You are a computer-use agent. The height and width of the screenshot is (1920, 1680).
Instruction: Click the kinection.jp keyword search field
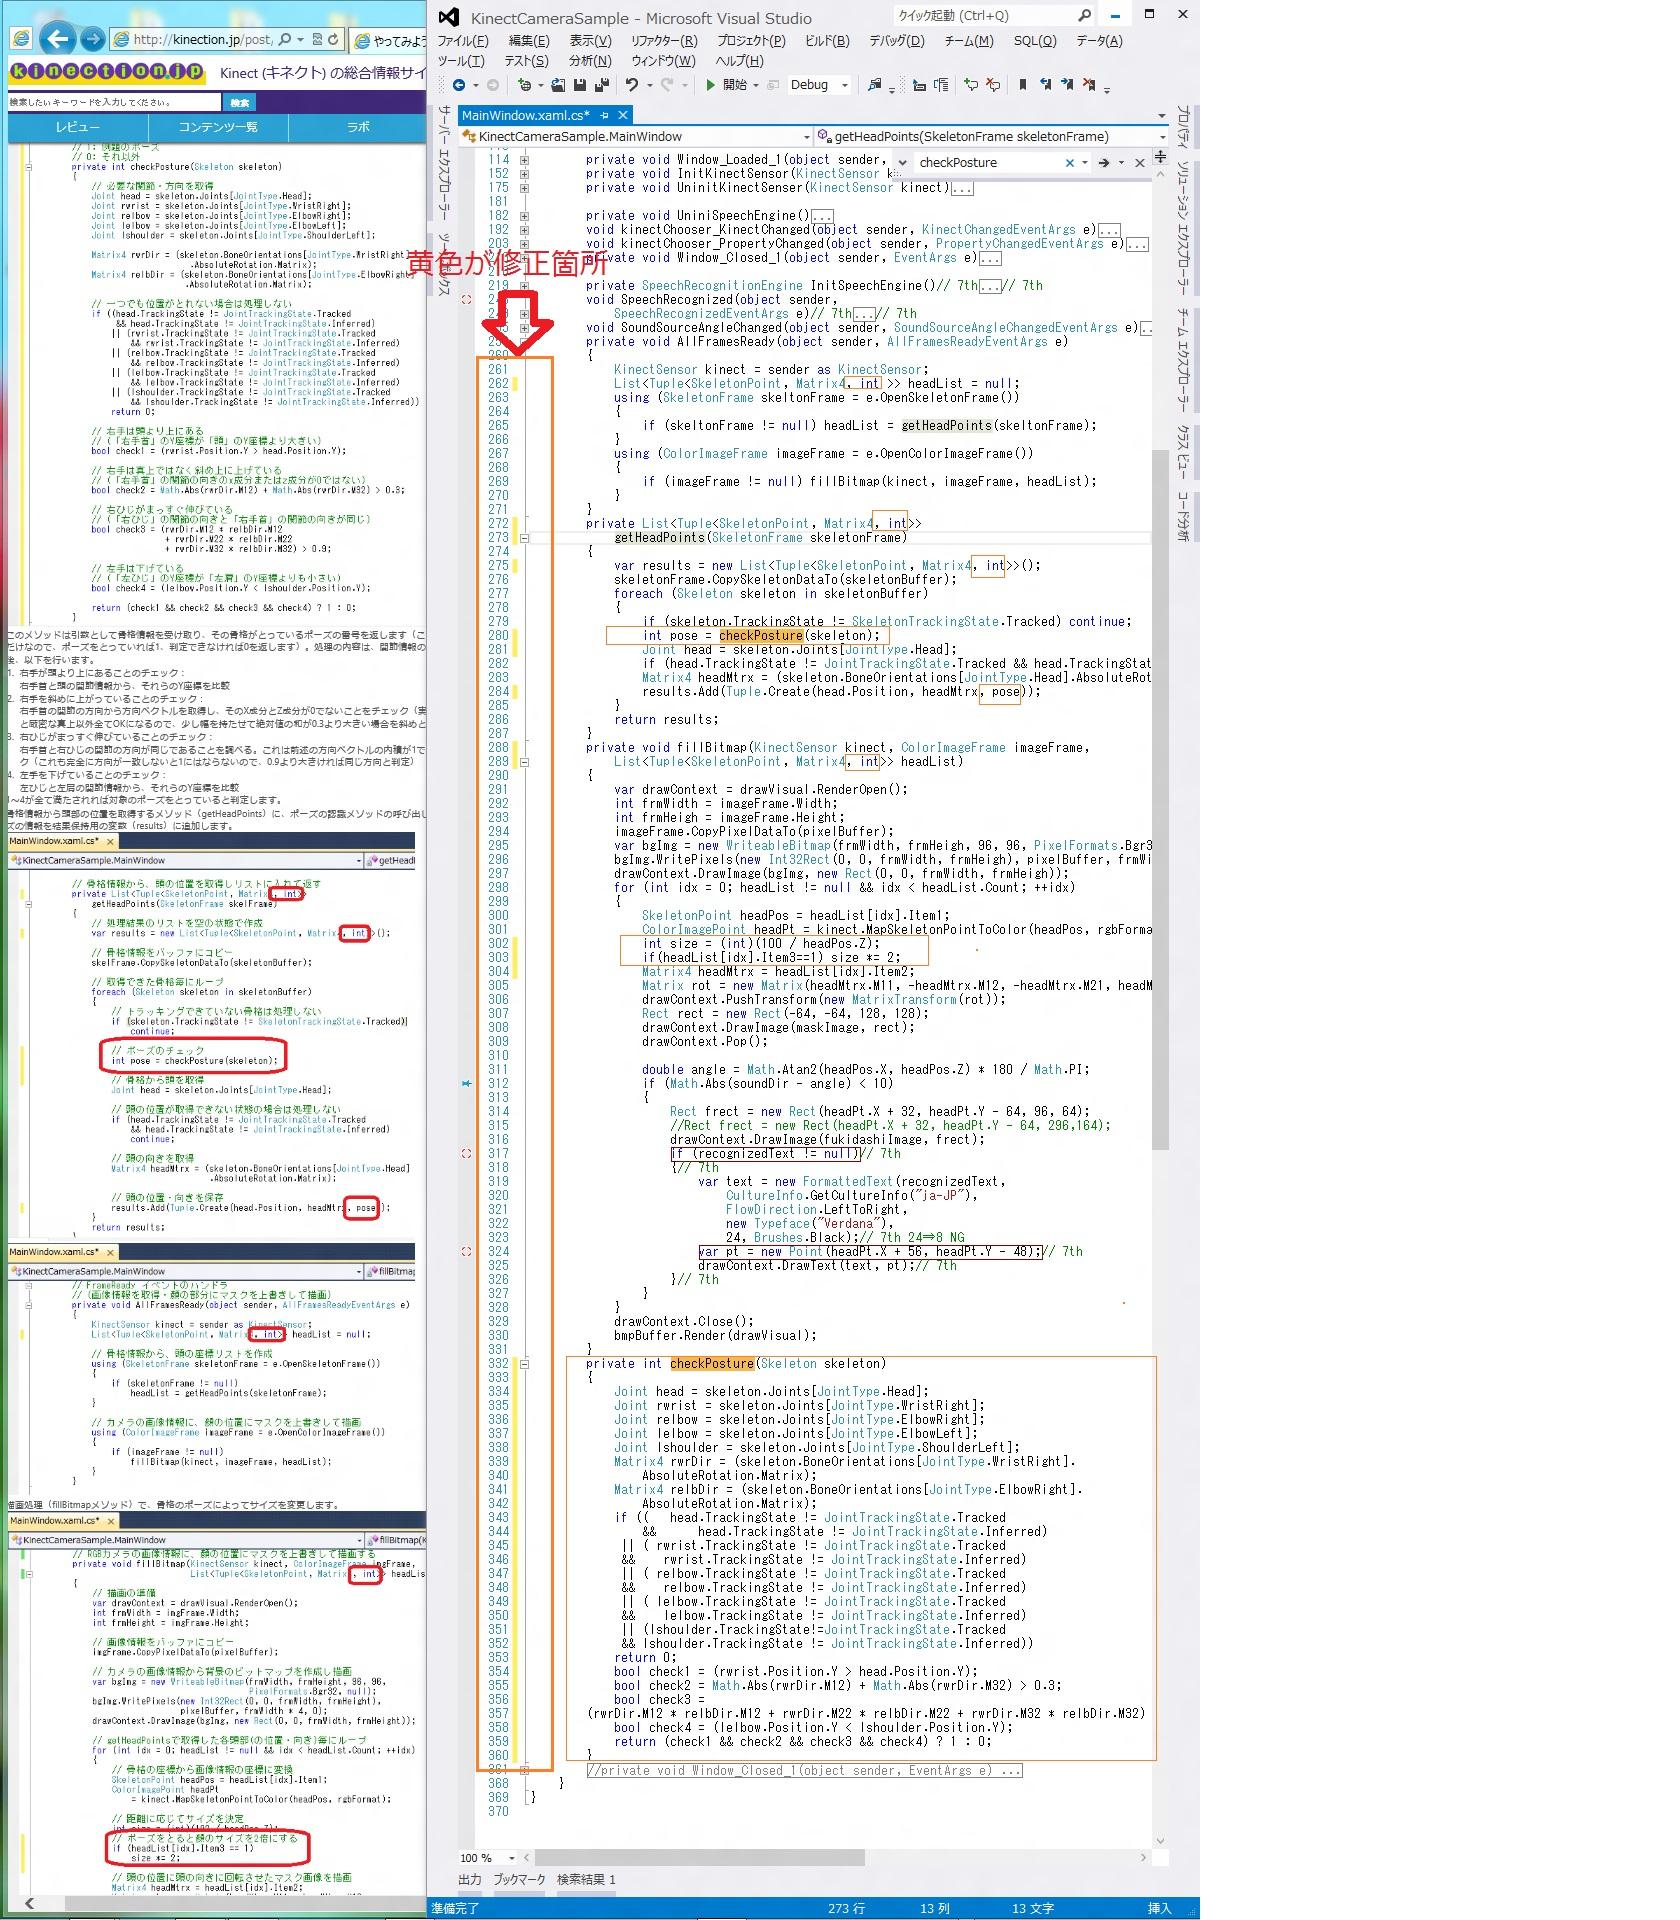click(114, 102)
